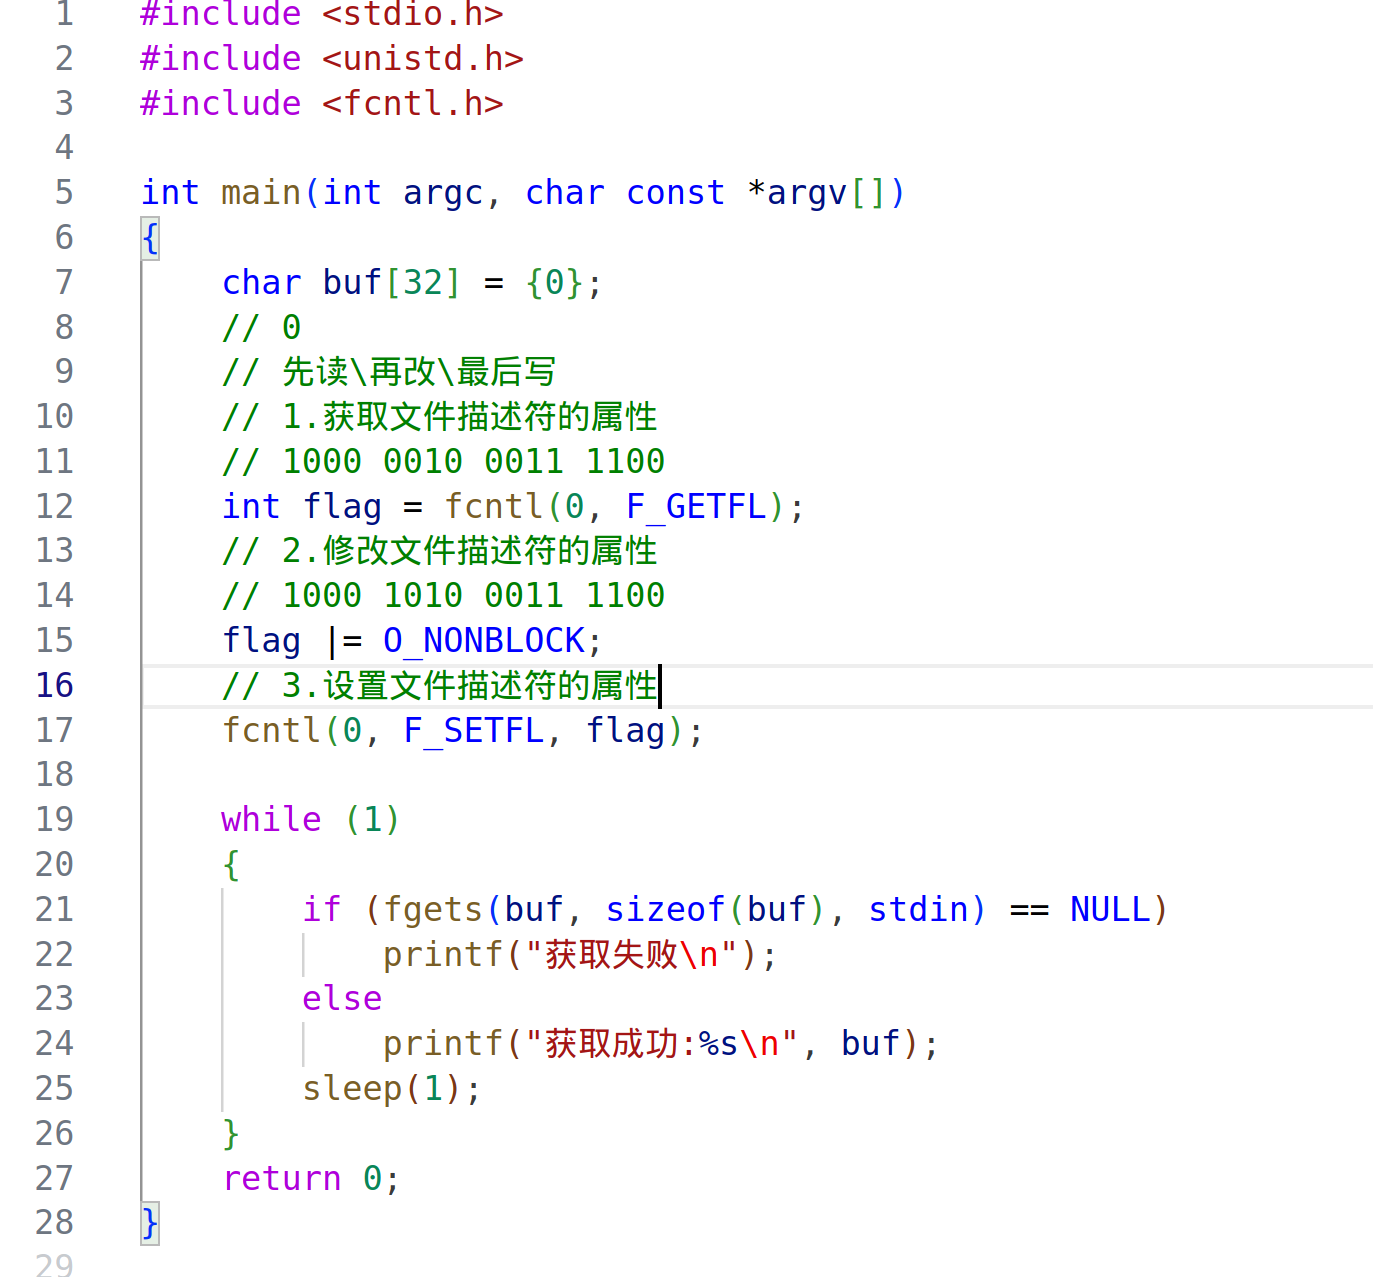The width and height of the screenshot is (1373, 1277).
Task: Click the 'else' keyword
Action: point(342,998)
